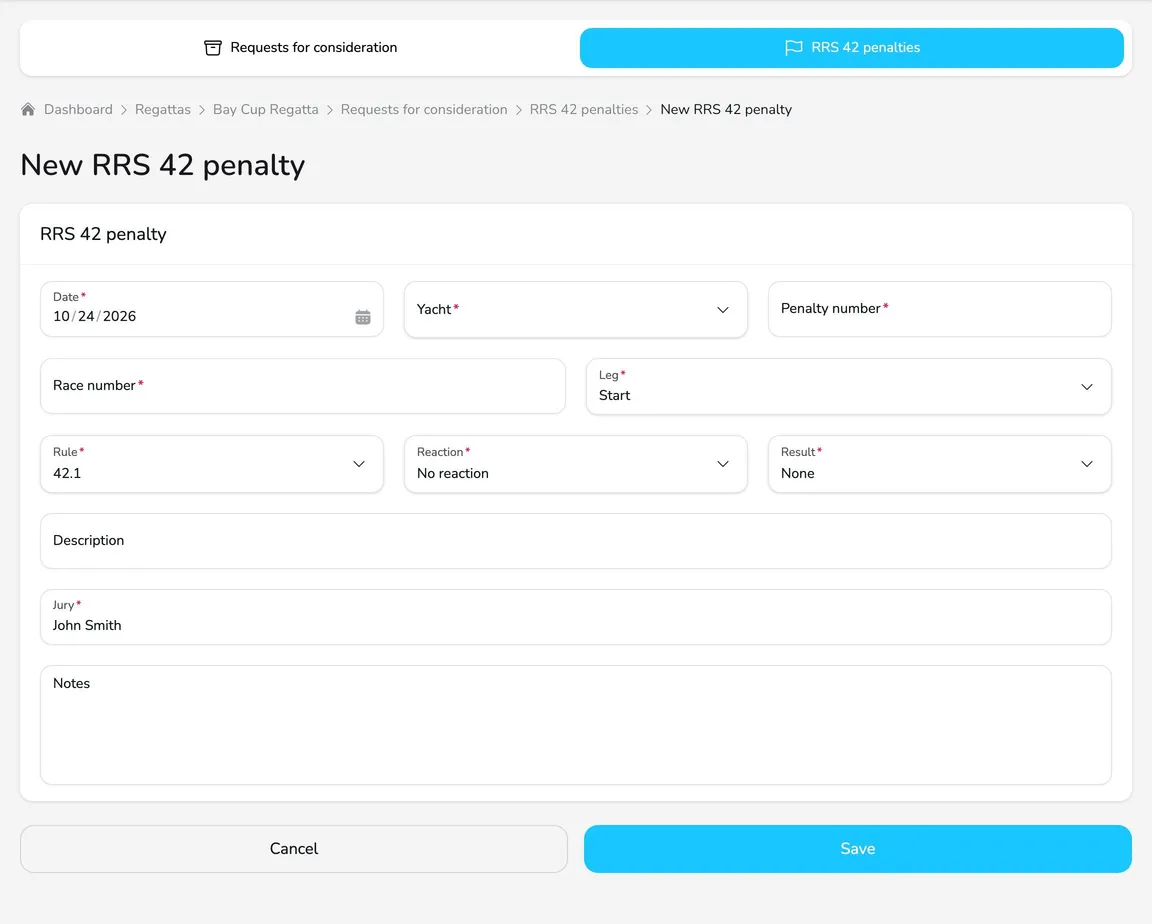1152x924 pixels.
Task: Save the new RRS 42 penalty
Action: [857, 848]
